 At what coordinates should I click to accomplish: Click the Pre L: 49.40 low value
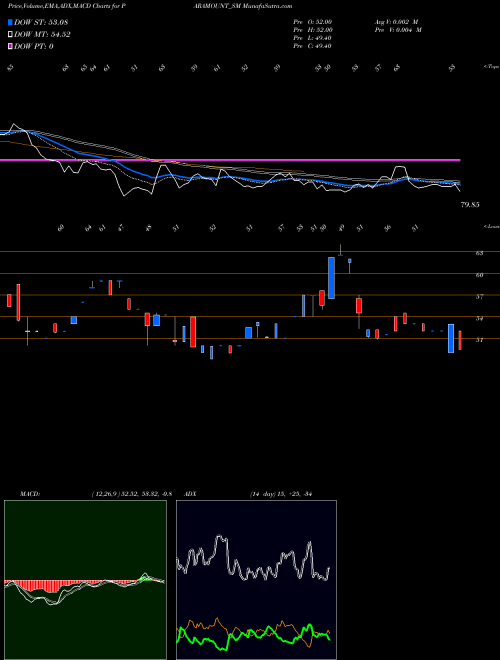point(313,38)
